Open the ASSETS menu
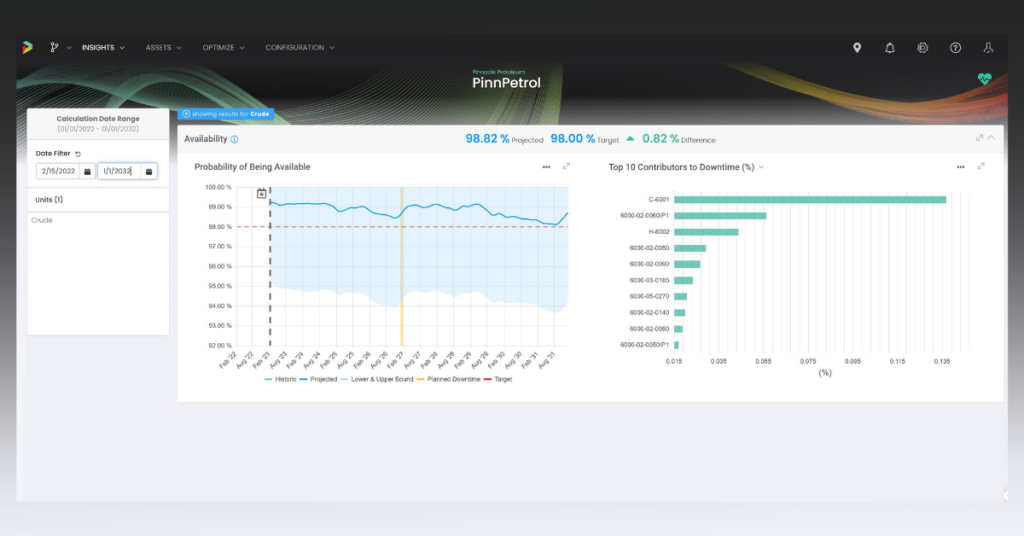 pyautogui.click(x=163, y=48)
